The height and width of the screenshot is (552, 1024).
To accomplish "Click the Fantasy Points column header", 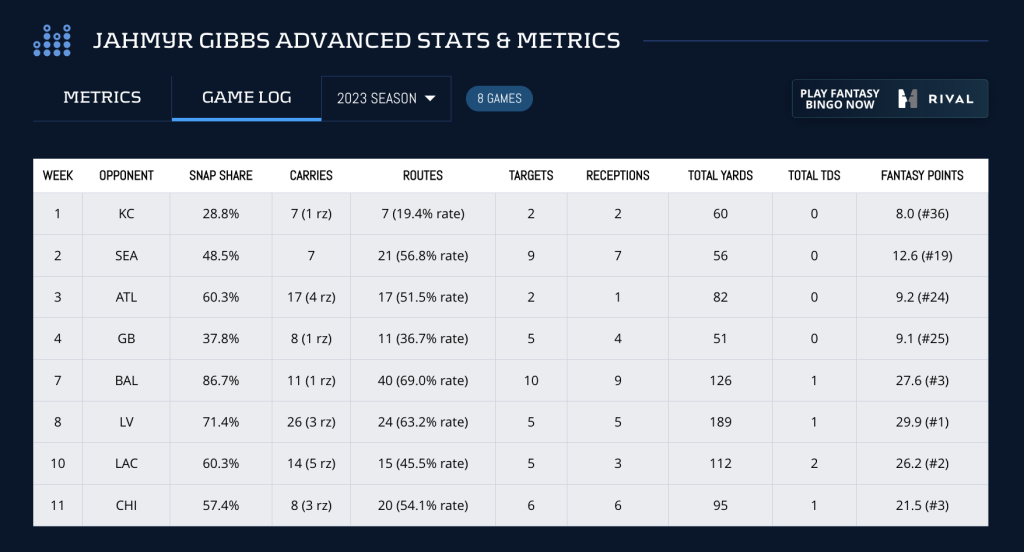I will (x=922, y=175).
